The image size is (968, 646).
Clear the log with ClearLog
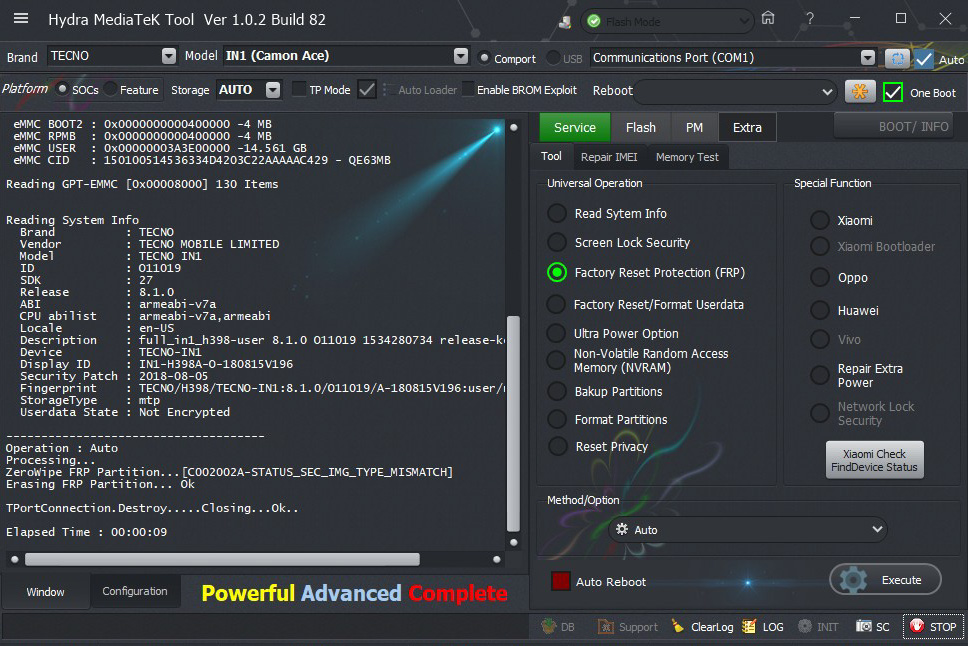(702, 627)
